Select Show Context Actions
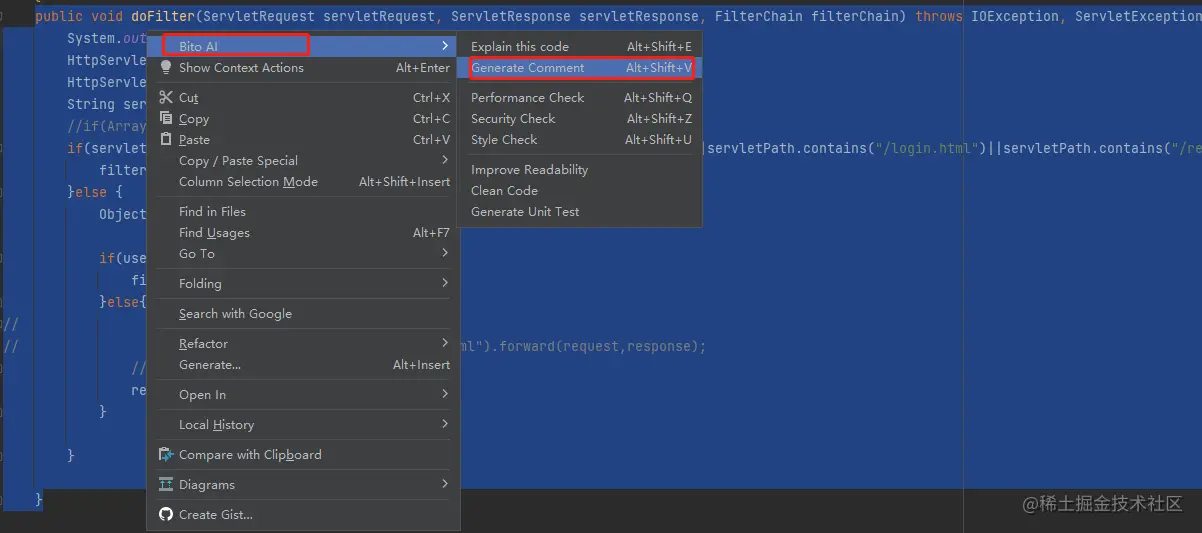1202x533 pixels. (303, 68)
